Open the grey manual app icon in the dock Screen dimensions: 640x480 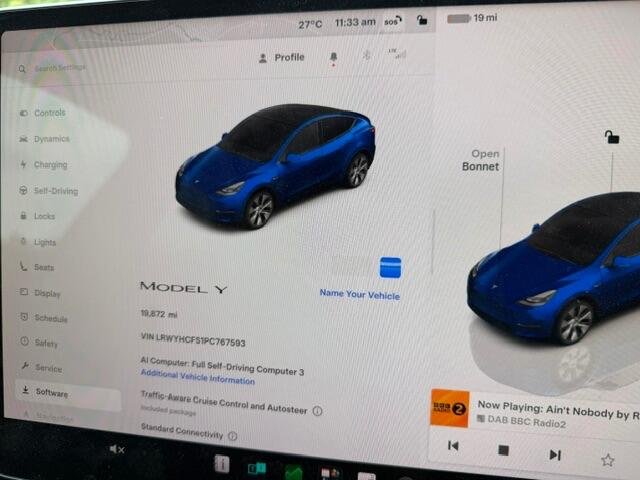tap(222, 464)
